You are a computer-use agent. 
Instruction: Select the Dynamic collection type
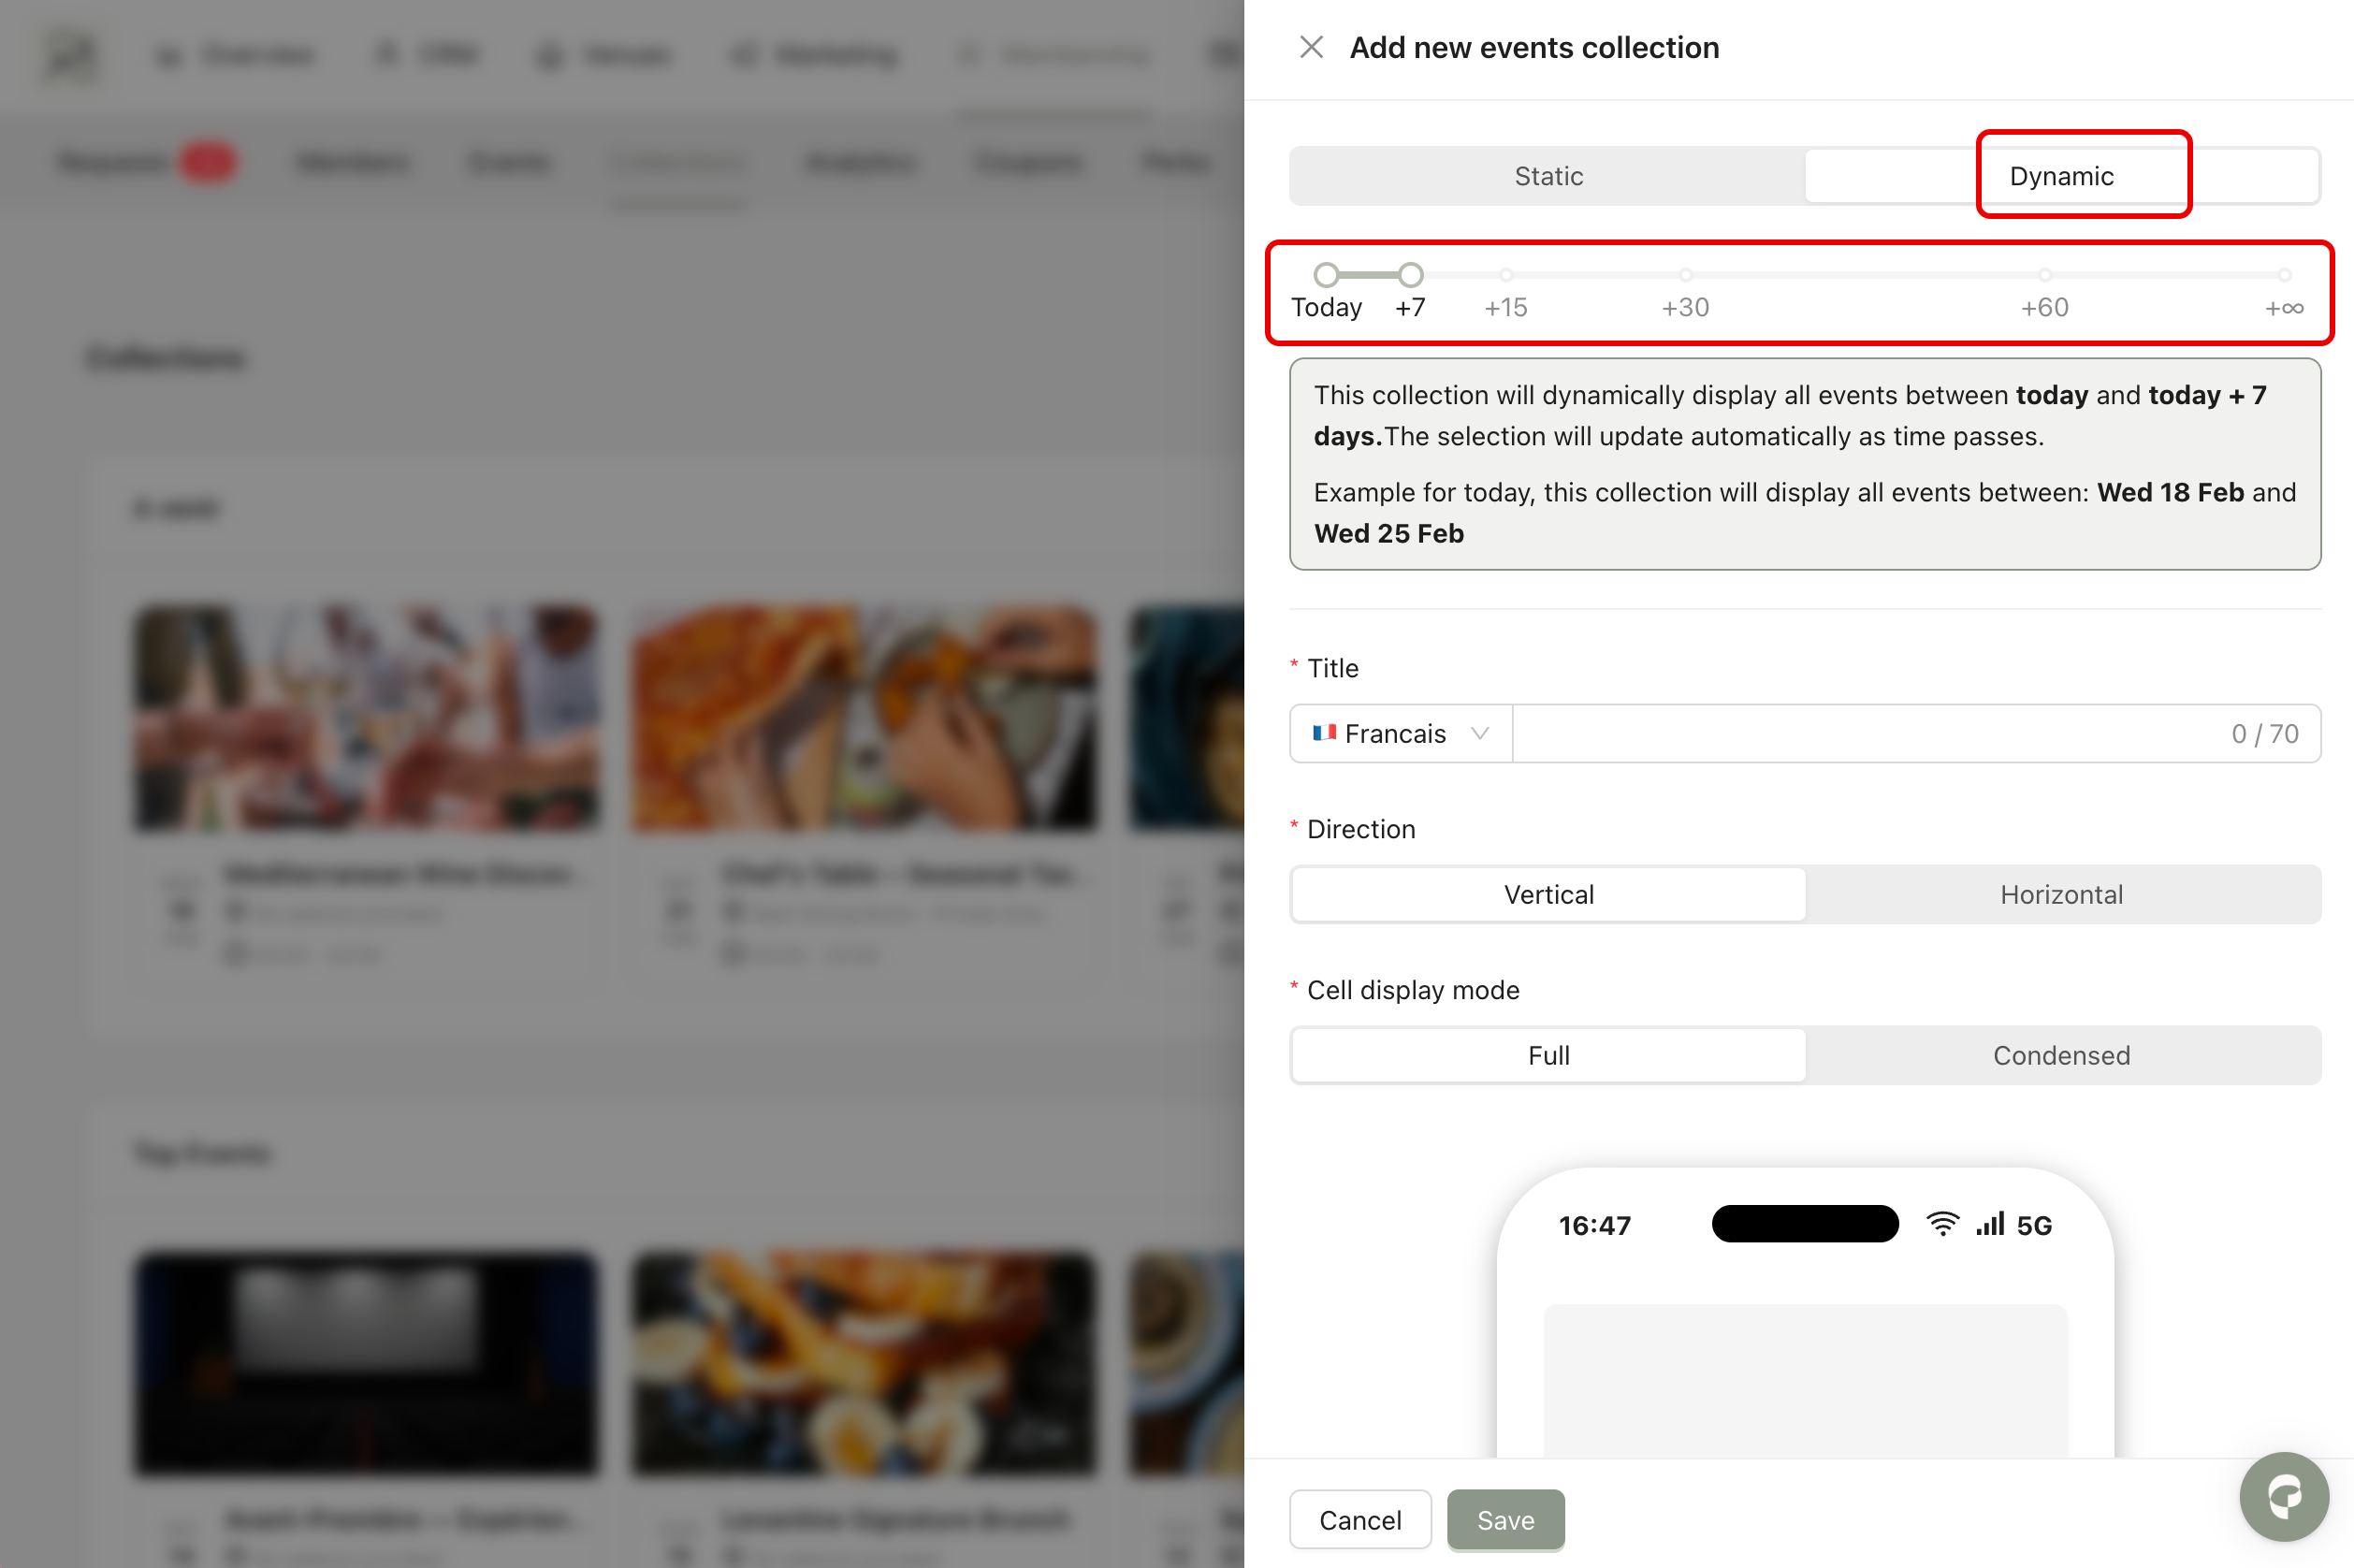coord(2061,176)
